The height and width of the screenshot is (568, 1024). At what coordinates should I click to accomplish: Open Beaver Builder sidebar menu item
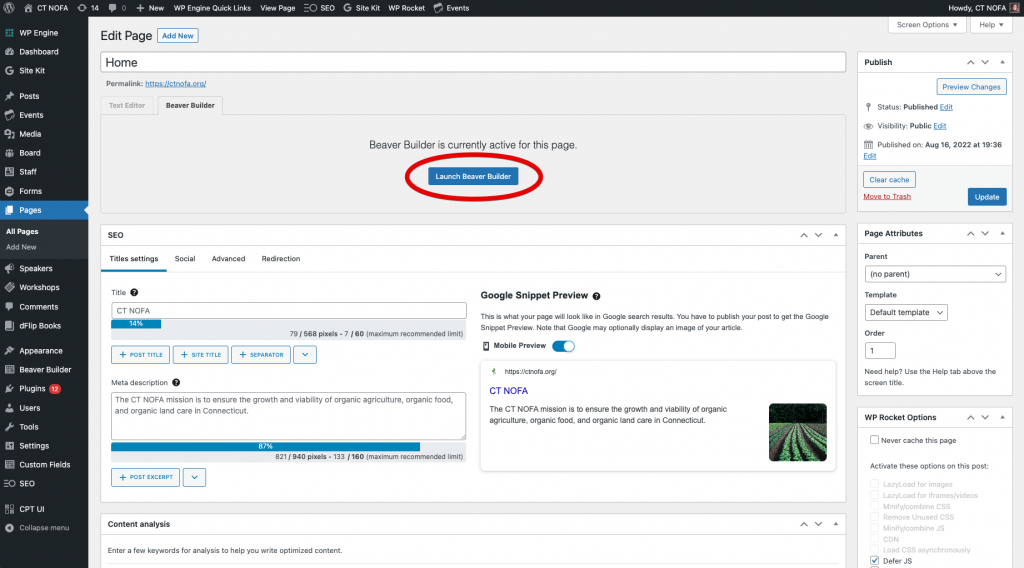coord(44,370)
